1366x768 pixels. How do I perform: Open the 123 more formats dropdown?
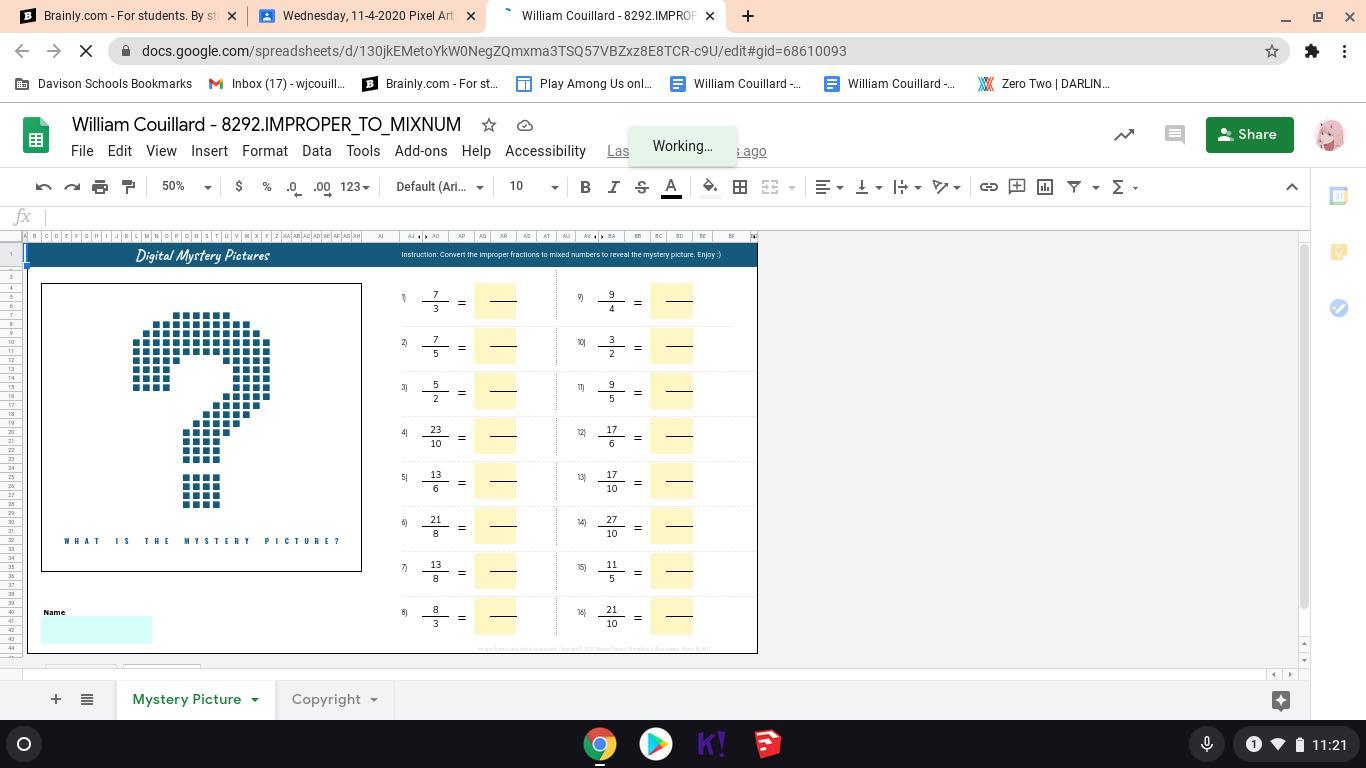tap(354, 187)
